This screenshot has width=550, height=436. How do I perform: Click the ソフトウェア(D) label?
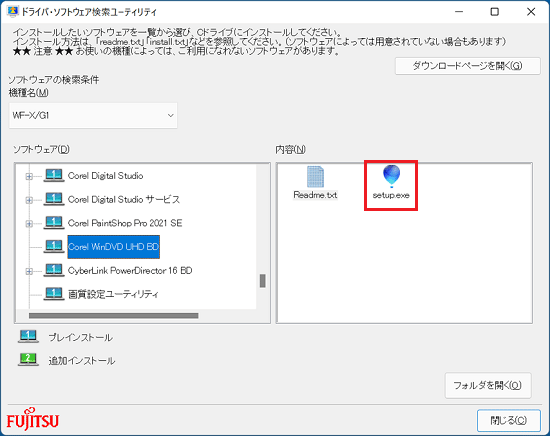(x=41, y=149)
